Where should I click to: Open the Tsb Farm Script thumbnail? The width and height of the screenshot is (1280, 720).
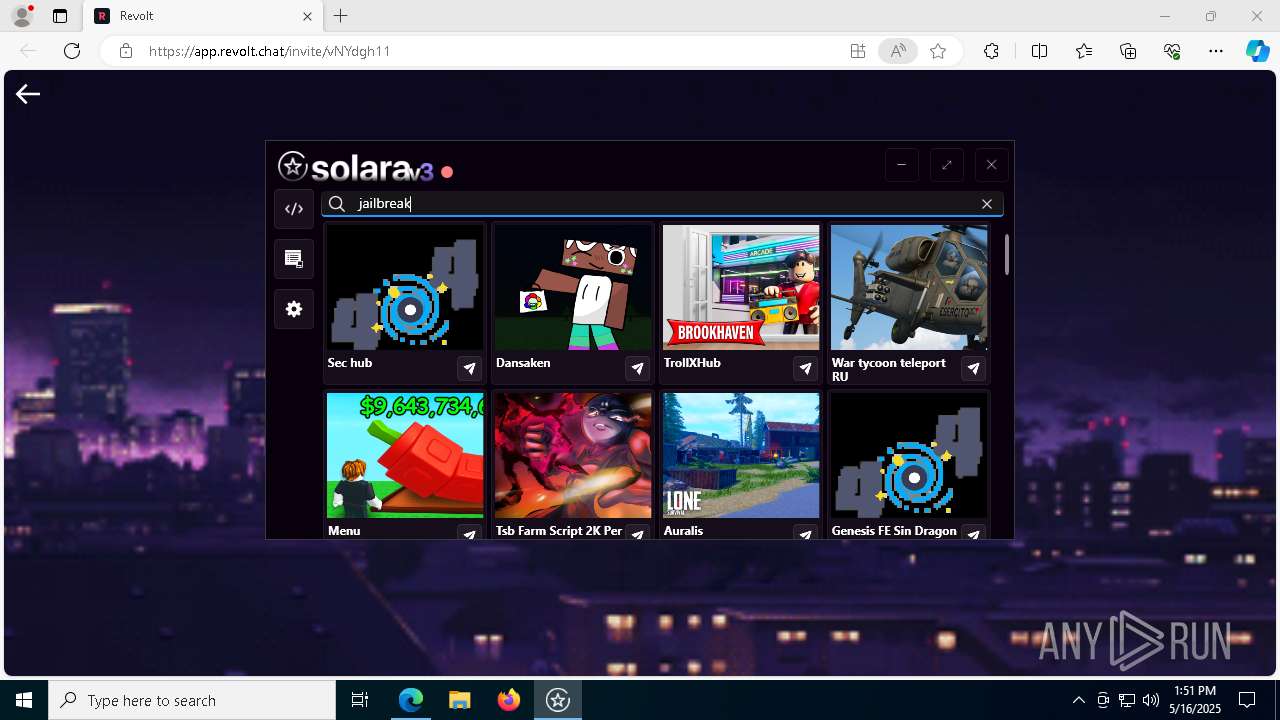pos(573,455)
